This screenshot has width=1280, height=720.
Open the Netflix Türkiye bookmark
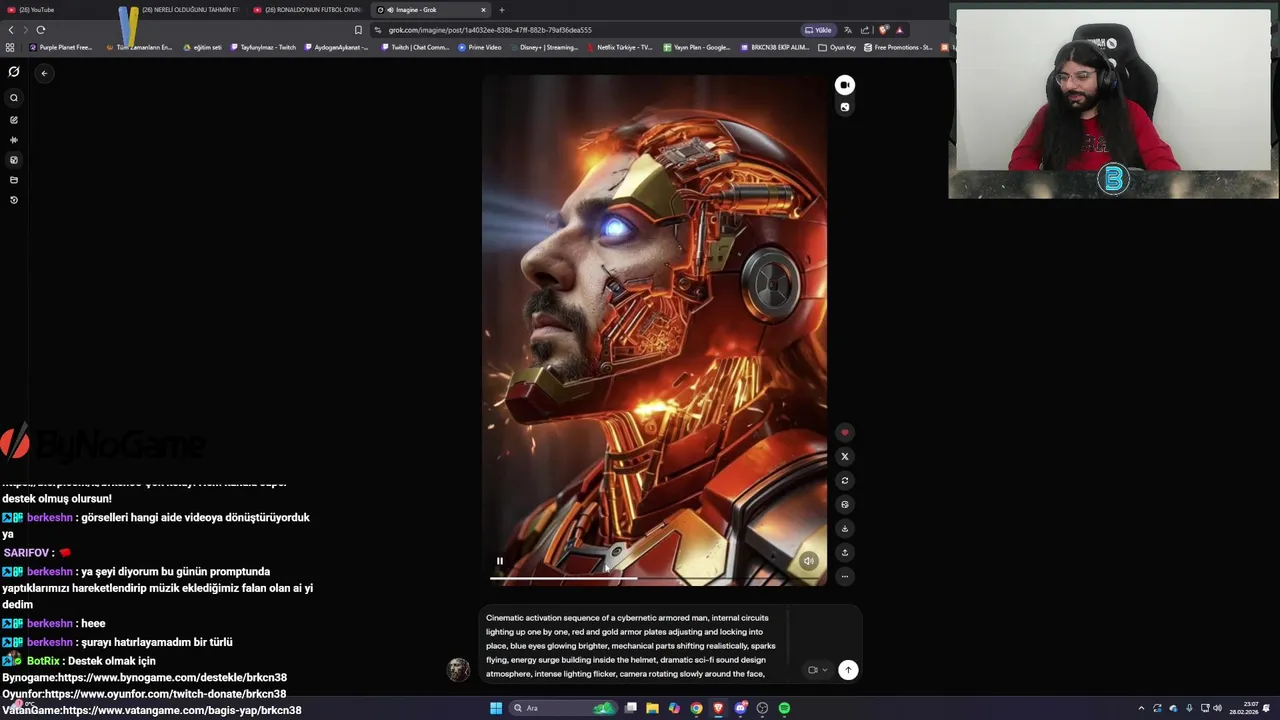pyautogui.click(x=619, y=47)
